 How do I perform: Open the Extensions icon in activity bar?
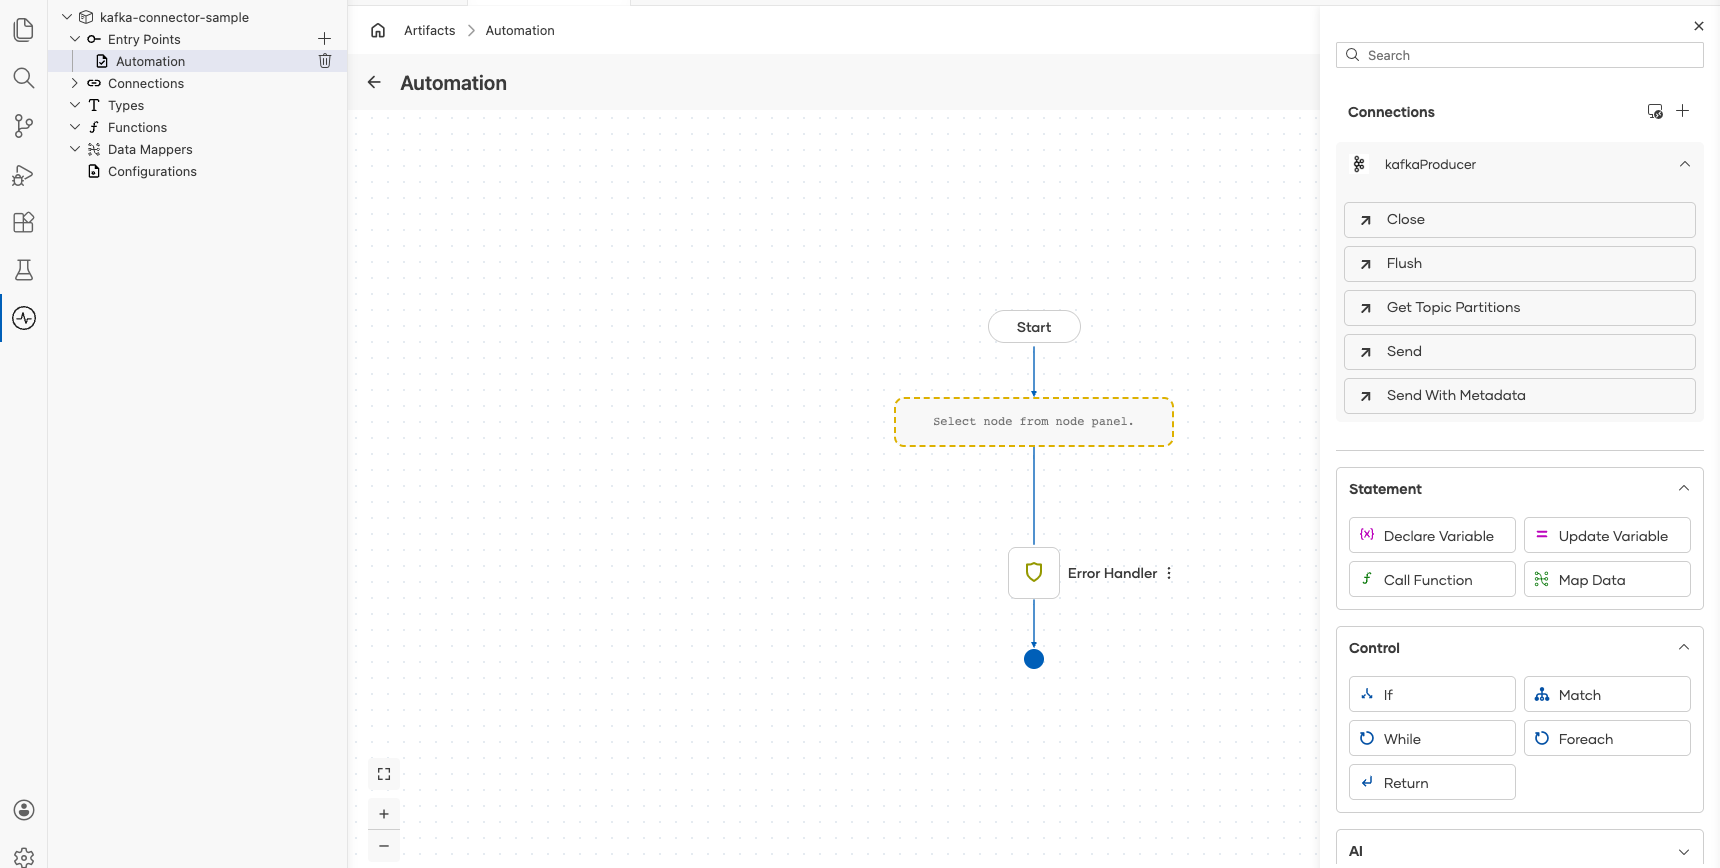tap(24, 222)
